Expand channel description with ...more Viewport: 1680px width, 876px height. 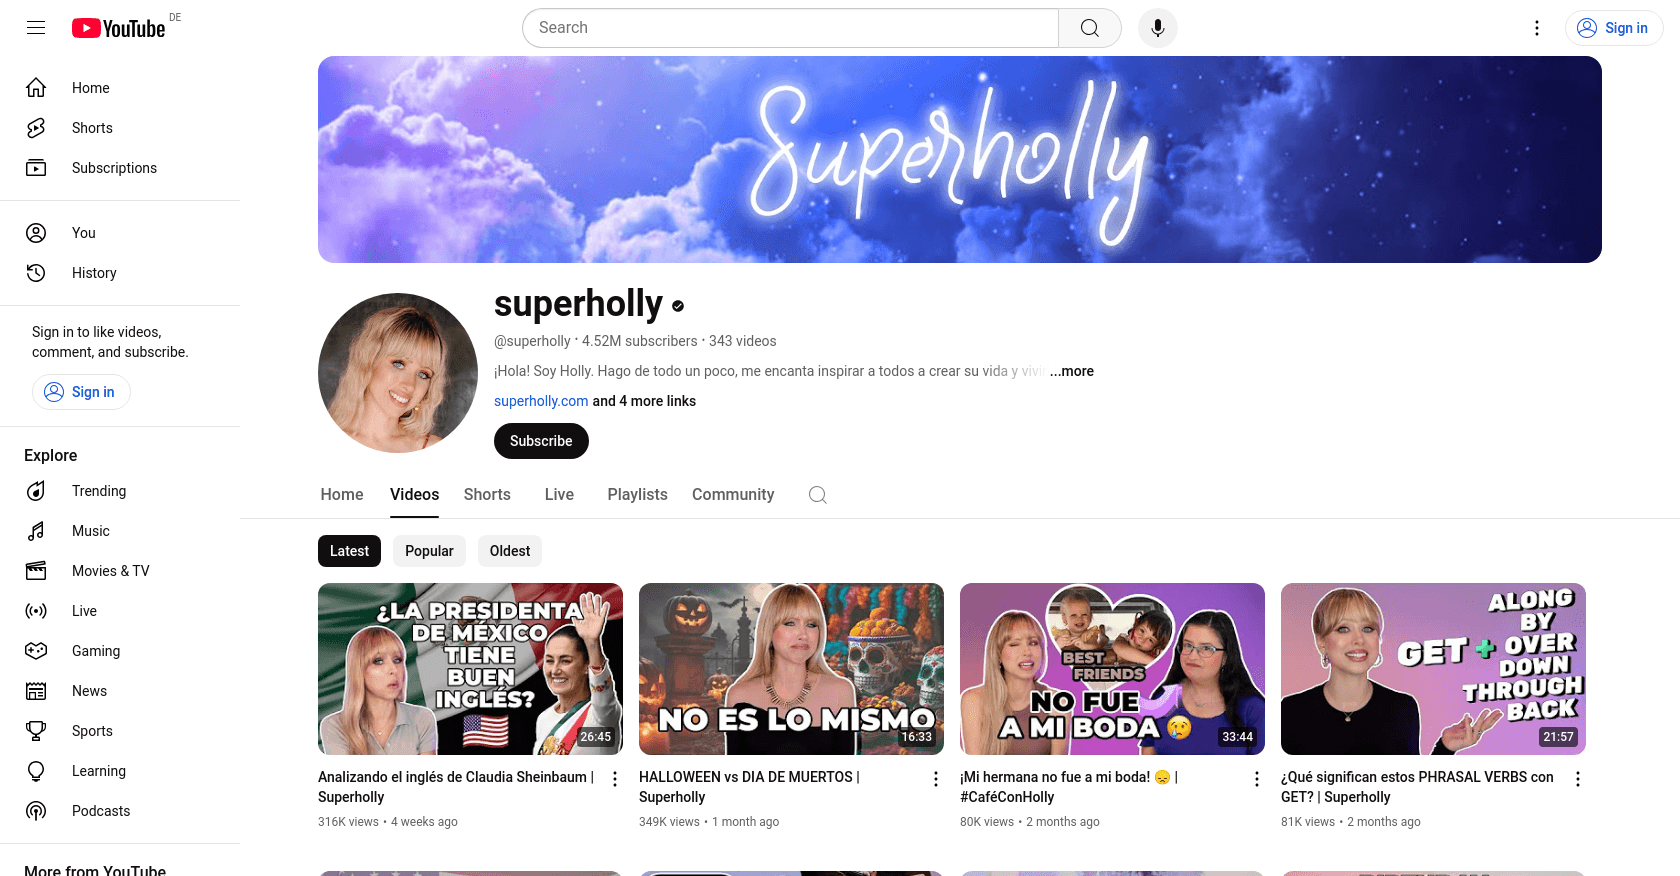tap(1071, 371)
